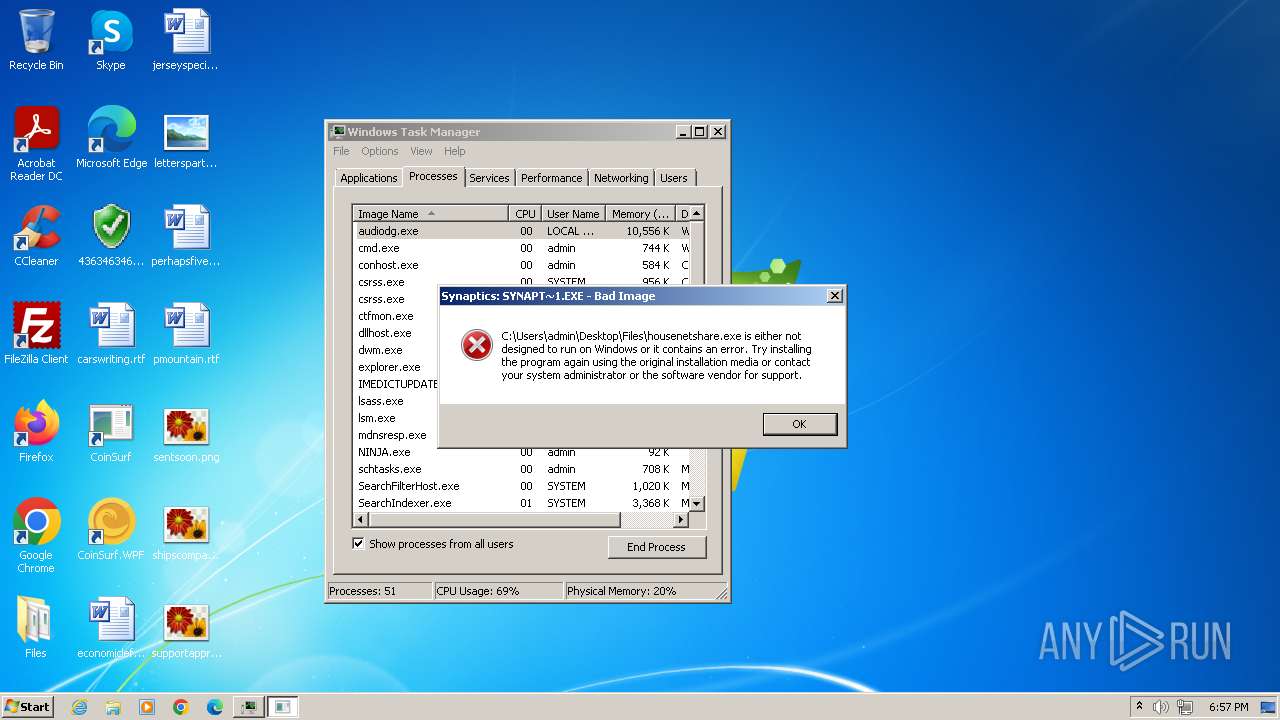Viewport: 1280px width, 720px height.
Task: Open the File menu in Task Manager
Action: [x=341, y=151]
